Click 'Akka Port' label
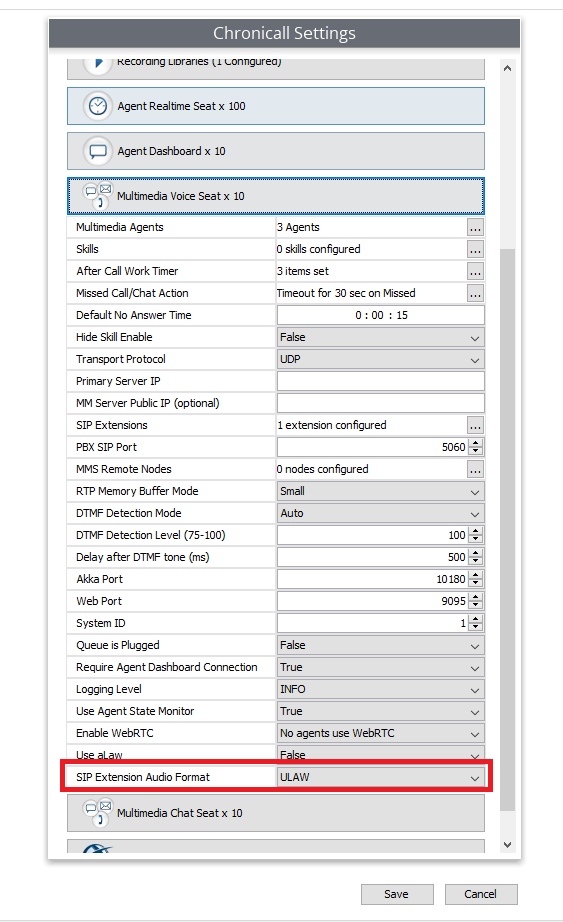 pyautogui.click(x=99, y=579)
